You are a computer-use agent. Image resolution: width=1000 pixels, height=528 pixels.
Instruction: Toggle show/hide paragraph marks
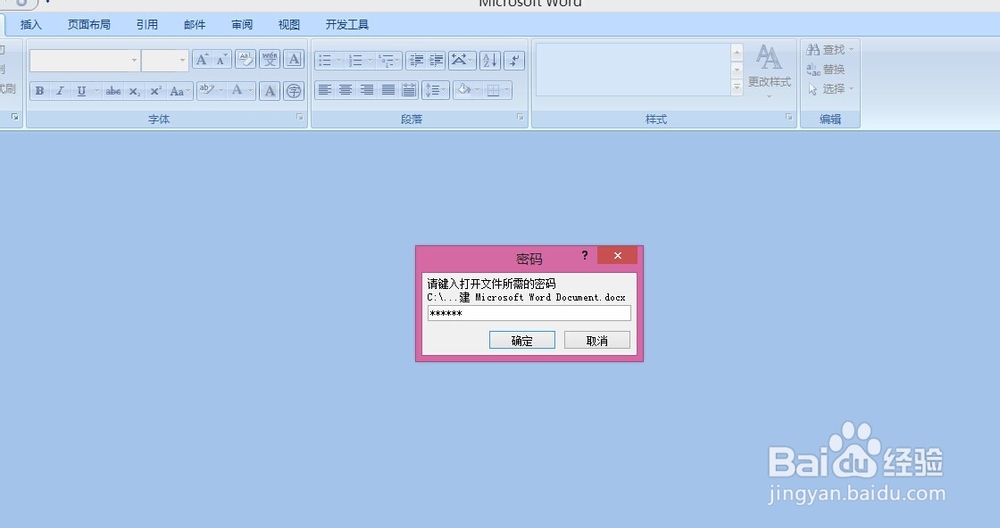(x=514, y=61)
